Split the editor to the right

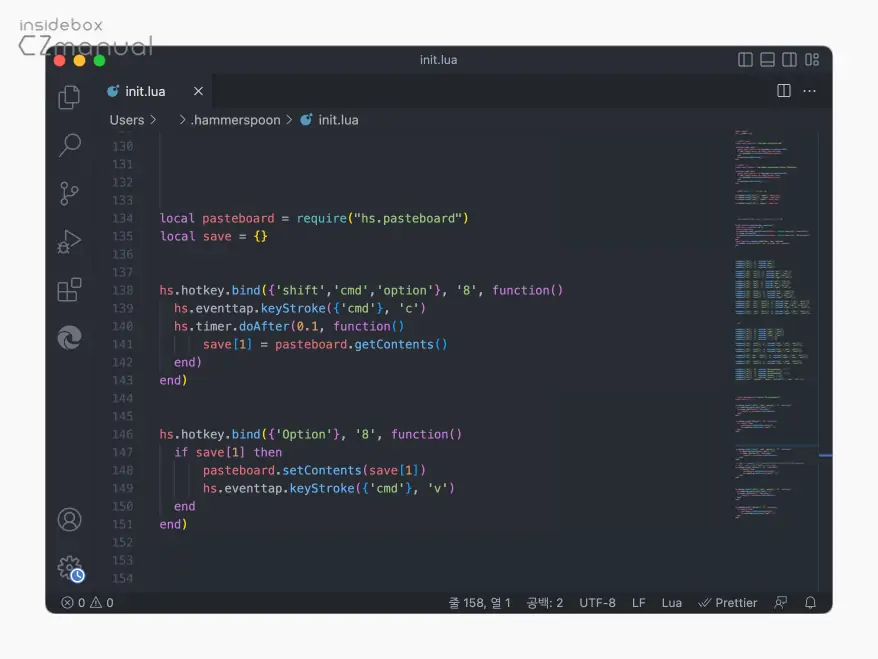tap(784, 91)
